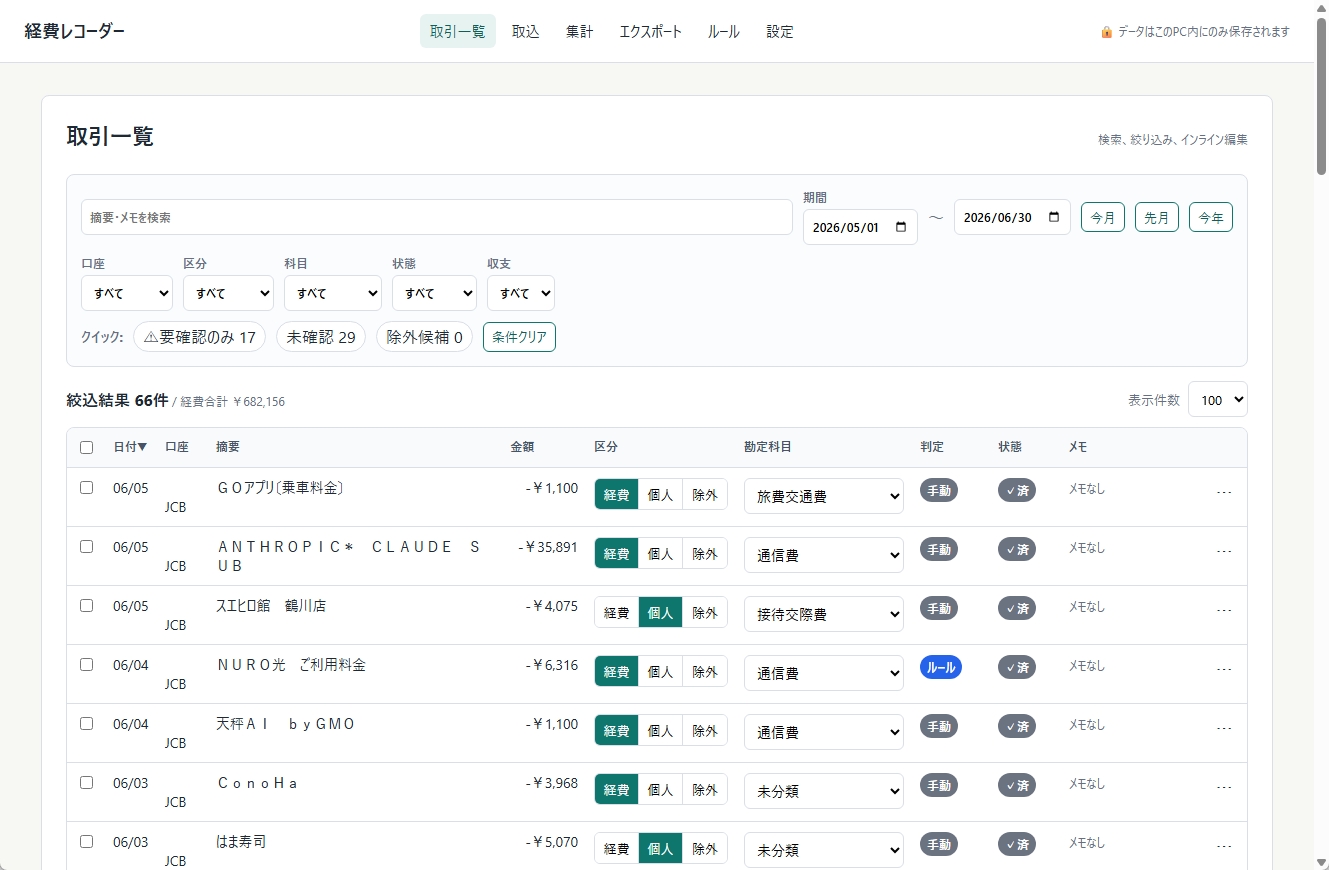
Task: Tick the select-all checkbox in table header
Action: 86,448
